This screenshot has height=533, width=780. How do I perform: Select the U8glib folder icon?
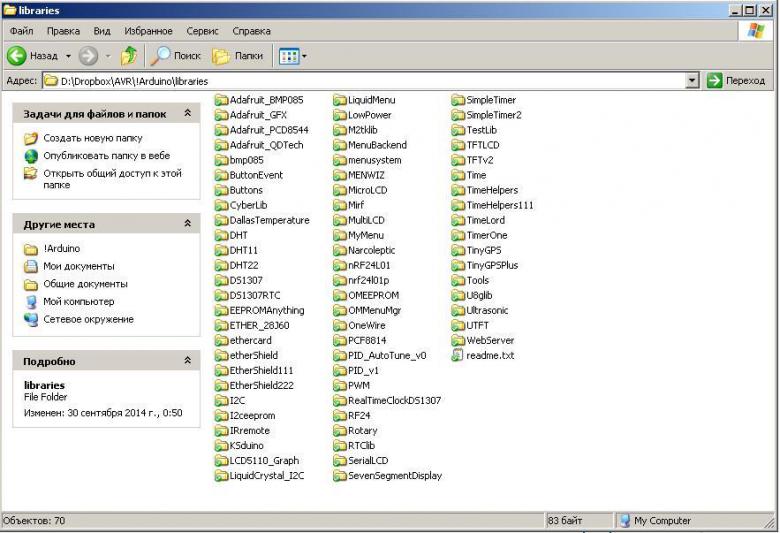tap(458, 296)
